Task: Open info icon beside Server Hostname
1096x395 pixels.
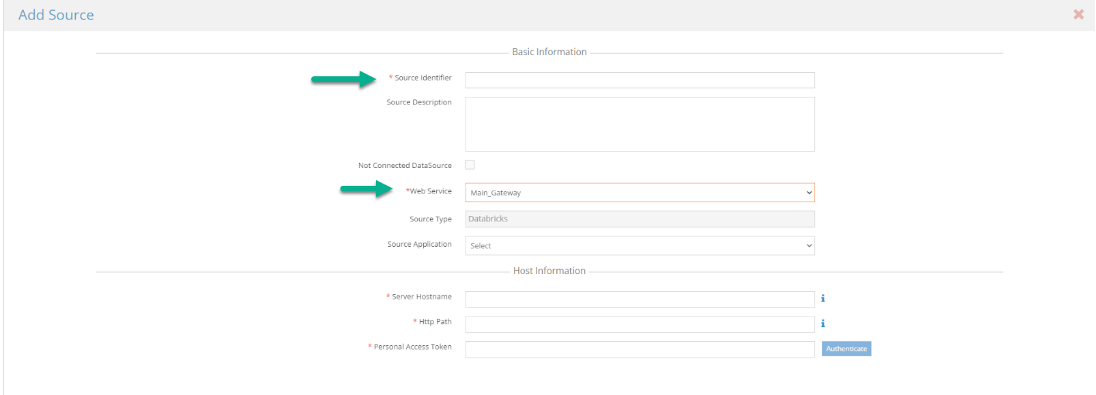Action: pyautogui.click(x=823, y=299)
